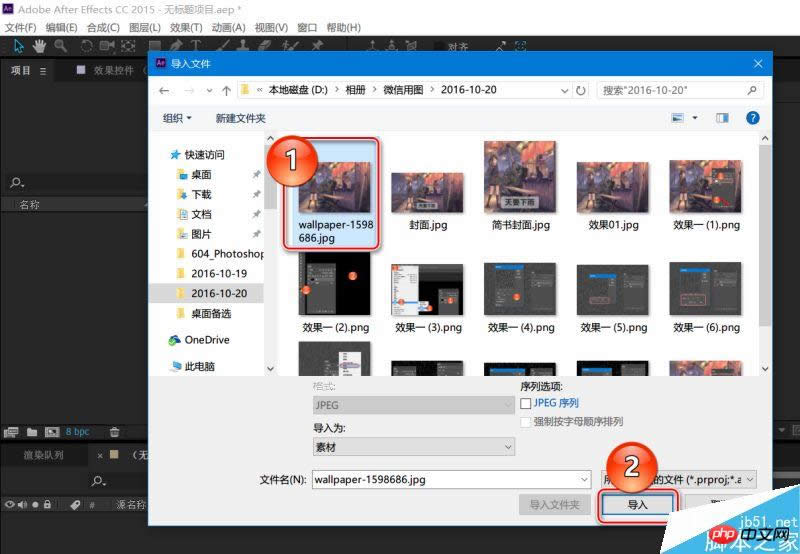Viewport: 800px width, 554px height.
Task: Select OneDrive in navigation pane
Action: pos(206,340)
